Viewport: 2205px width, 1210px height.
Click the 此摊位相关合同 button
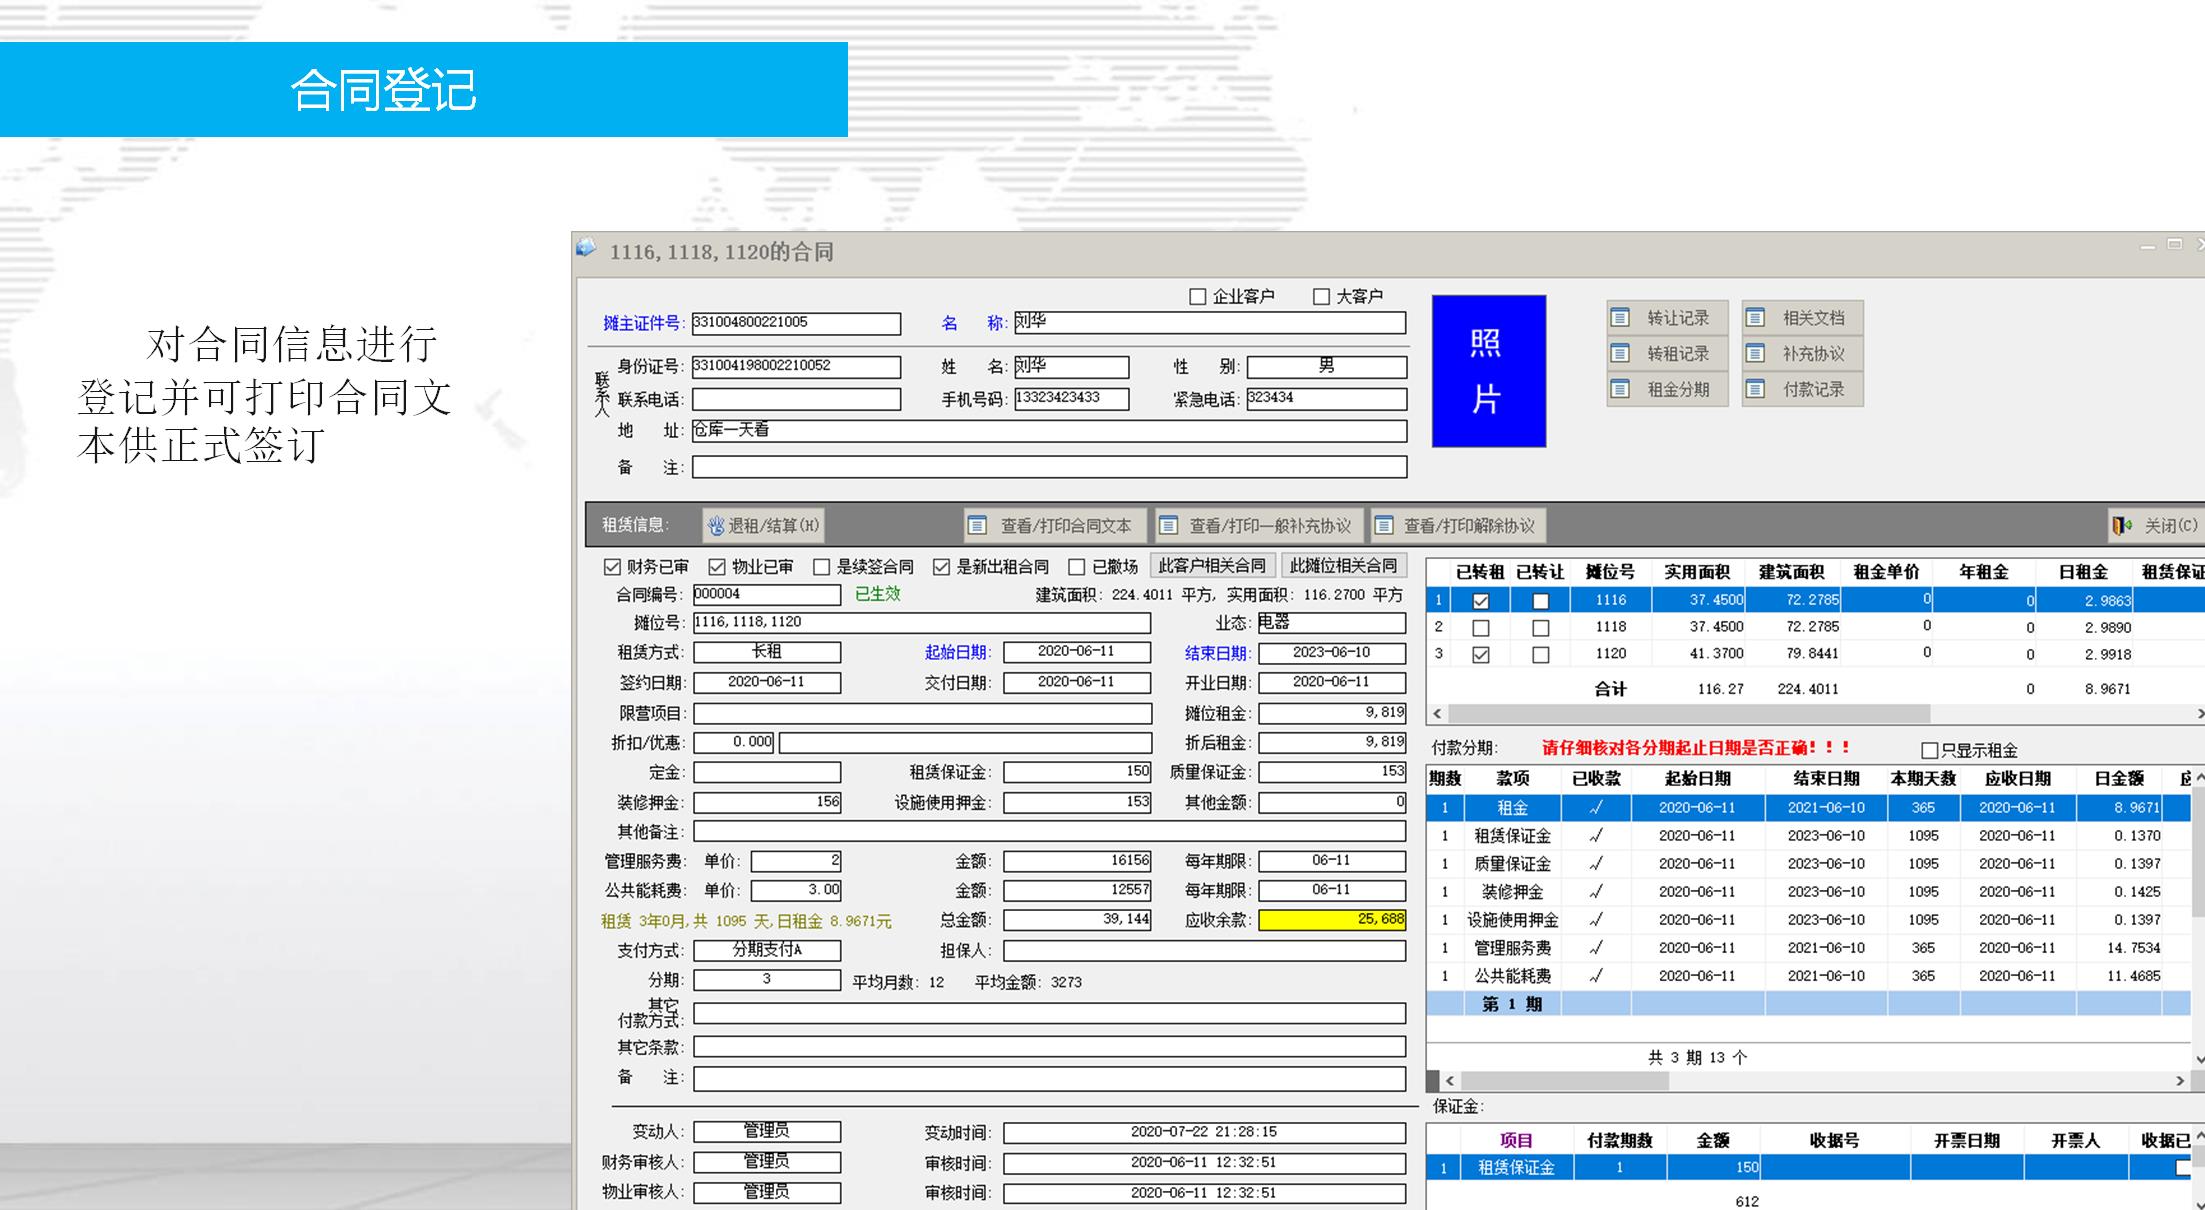(1343, 566)
